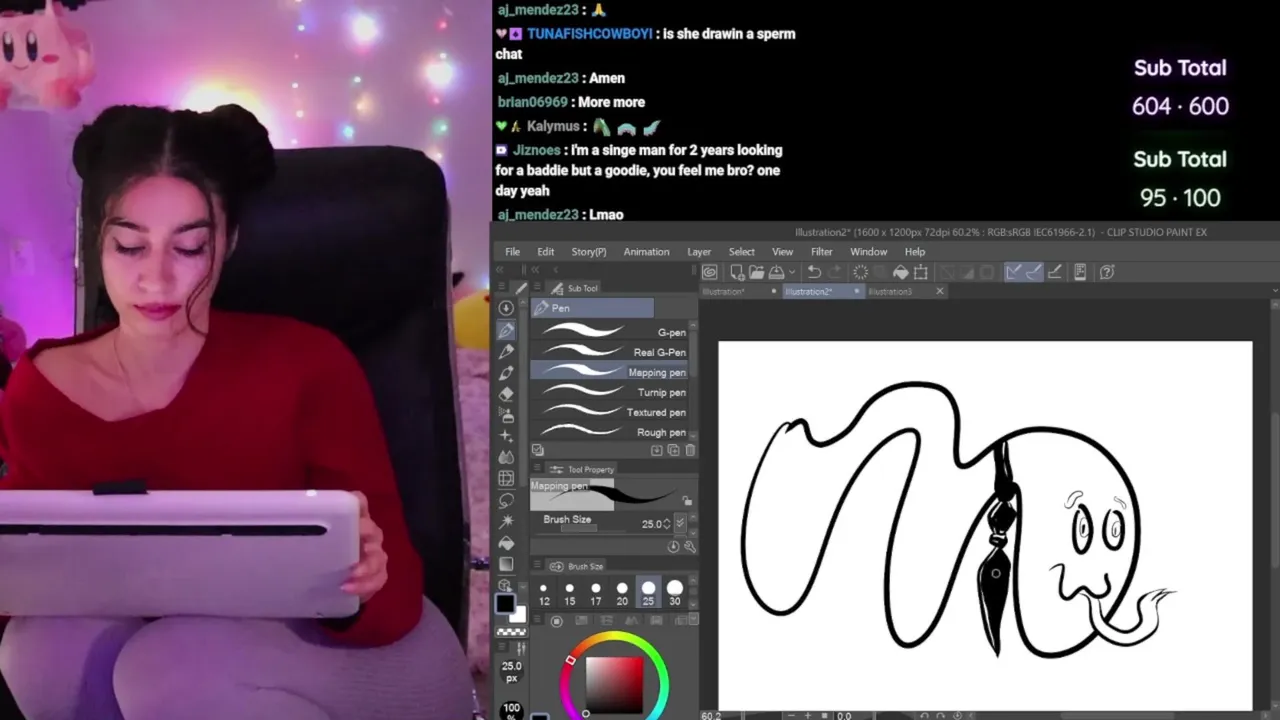Pick brush size preset 12
The image size is (1280, 720).
[544, 593]
